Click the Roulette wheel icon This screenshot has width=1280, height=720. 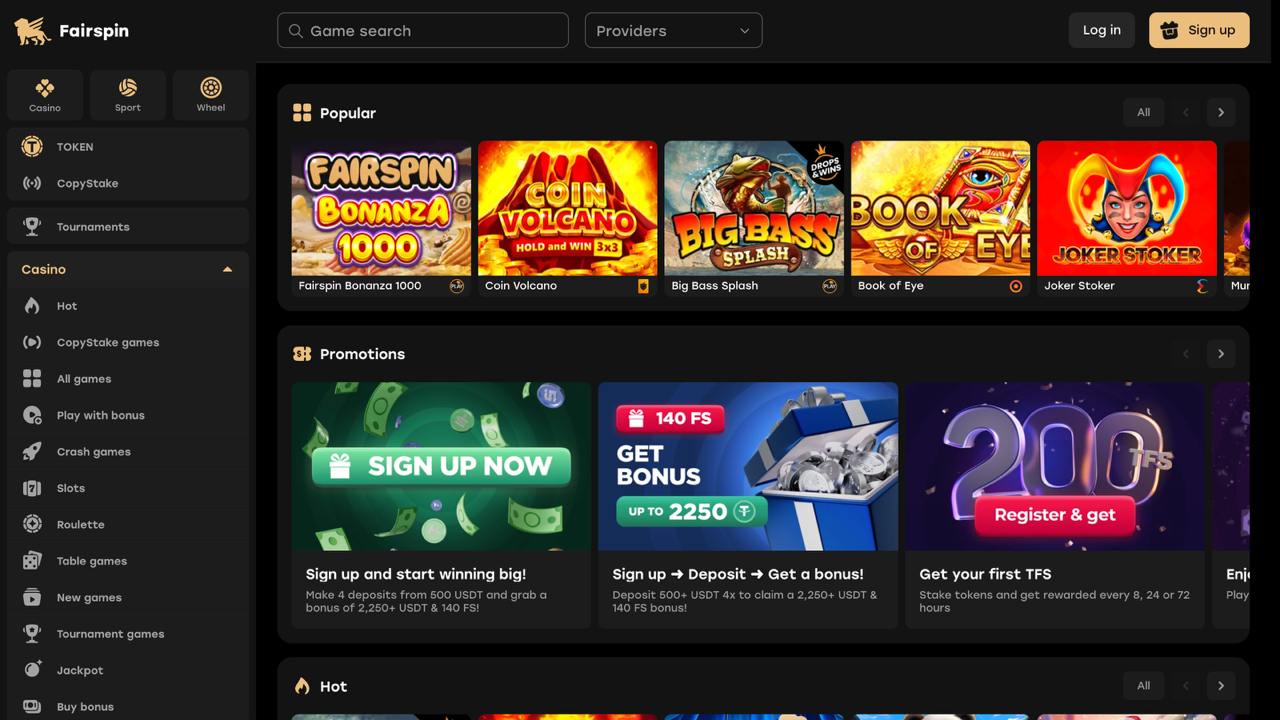pos(32,524)
